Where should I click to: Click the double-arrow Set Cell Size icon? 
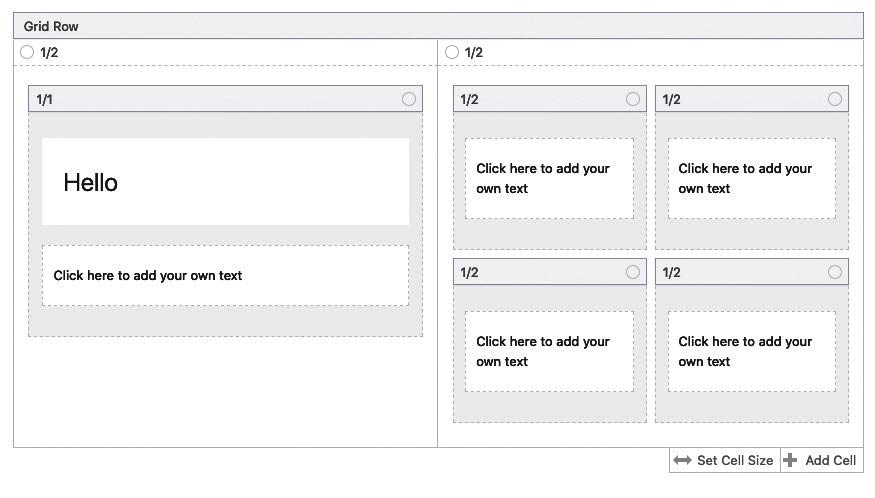pyautogui.click(x=682, y=461)
